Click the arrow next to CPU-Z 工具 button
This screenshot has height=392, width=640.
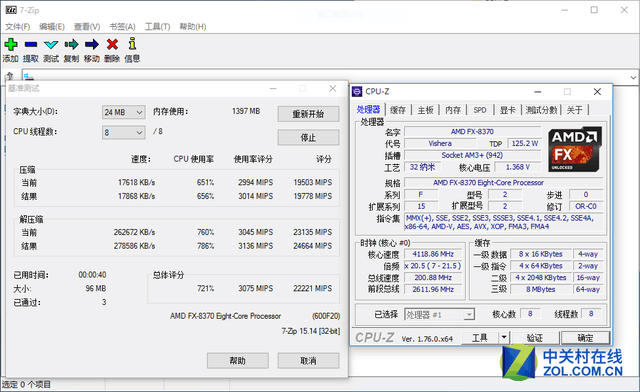pos(504,337)
